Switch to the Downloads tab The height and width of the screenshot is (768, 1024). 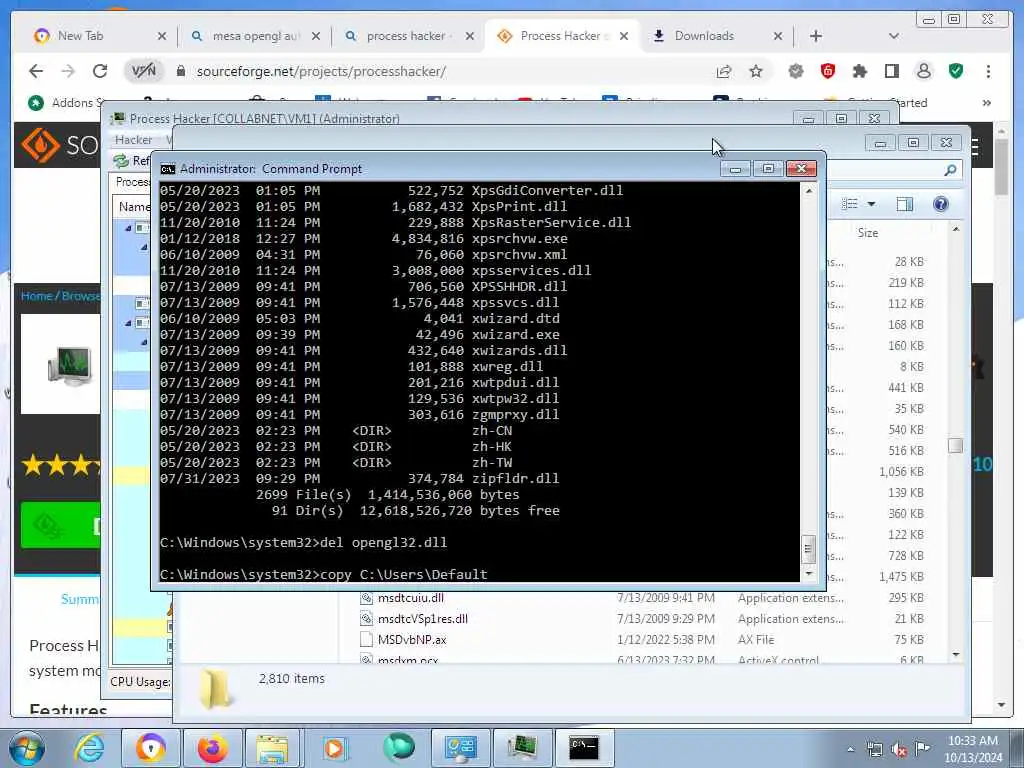click(716, 36)
